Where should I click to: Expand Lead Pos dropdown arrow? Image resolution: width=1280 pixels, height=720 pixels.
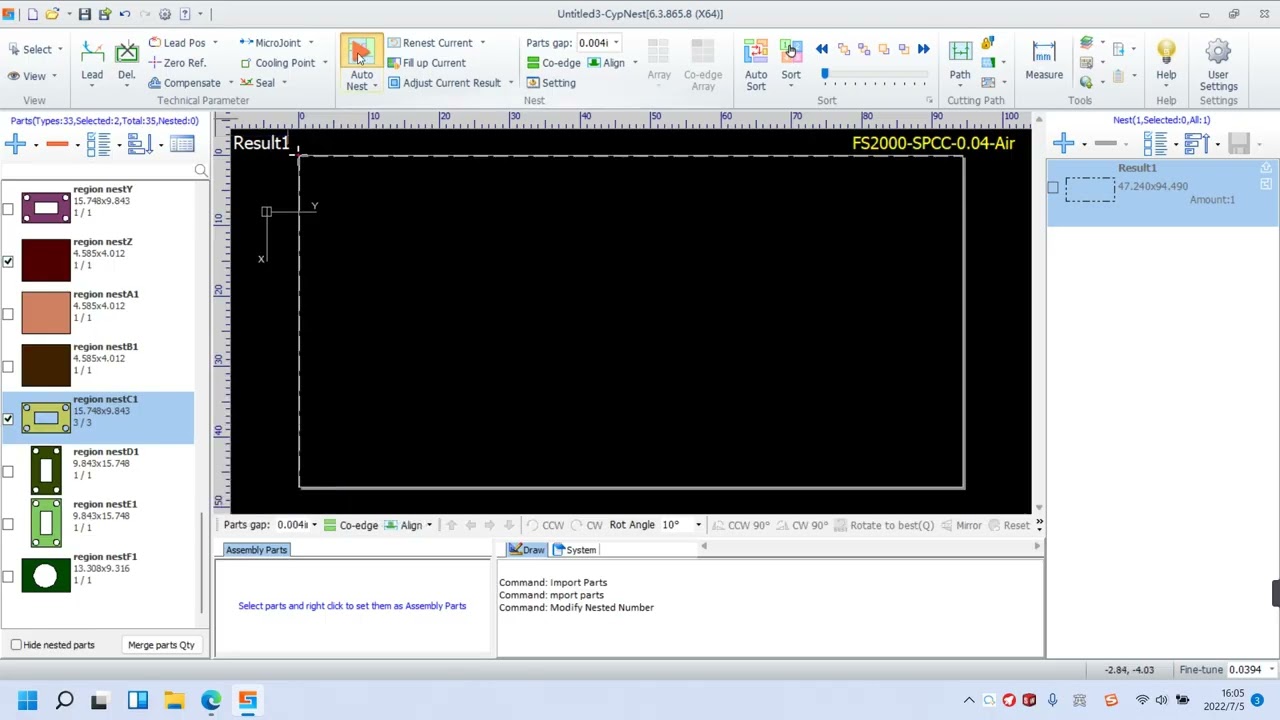pos(214,43)
